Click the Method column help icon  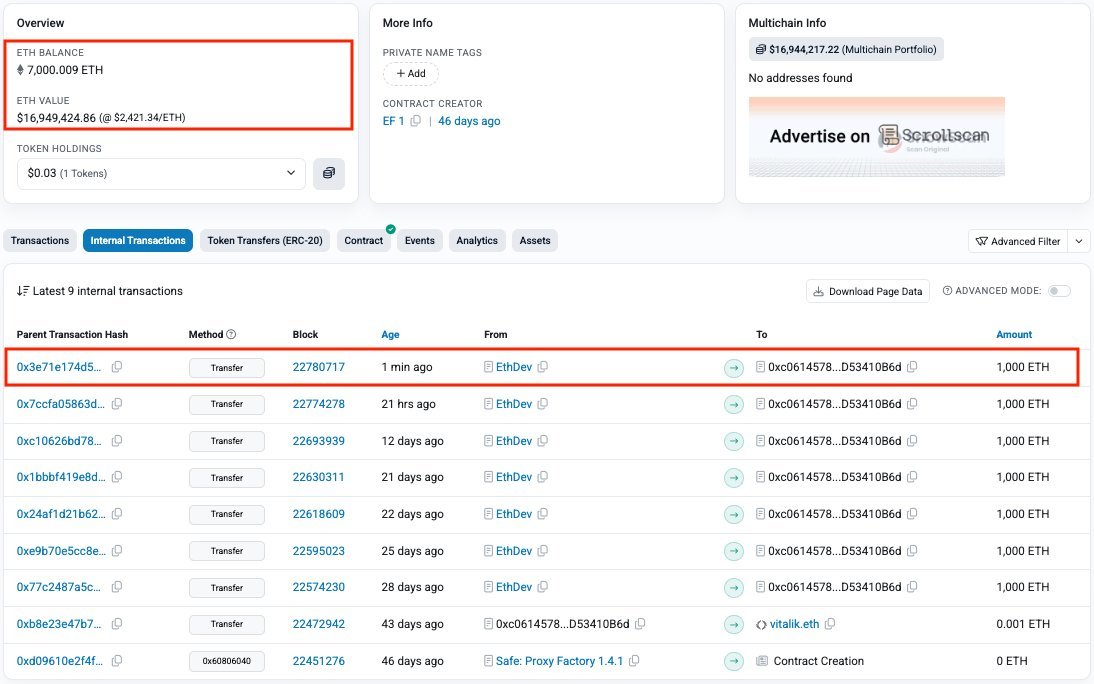pos(232,334)
